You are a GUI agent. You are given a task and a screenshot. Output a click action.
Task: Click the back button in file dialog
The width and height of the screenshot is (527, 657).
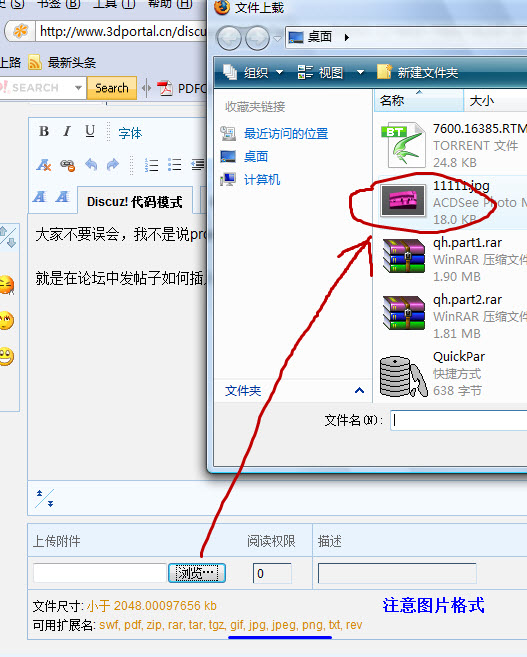pos(229,38)
